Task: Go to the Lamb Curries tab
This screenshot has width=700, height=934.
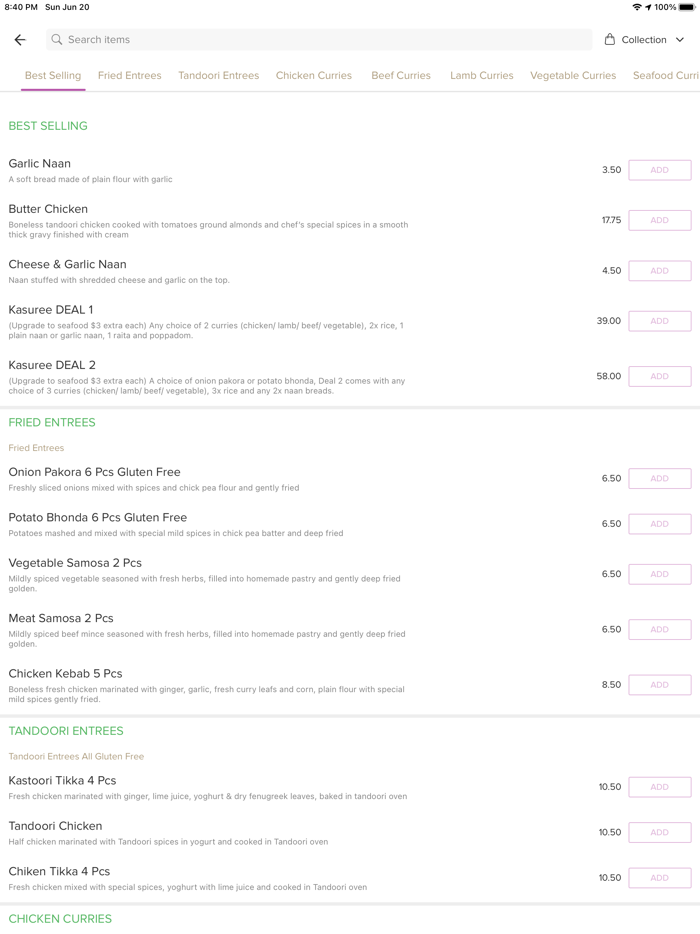Action: tap(481, 76)
